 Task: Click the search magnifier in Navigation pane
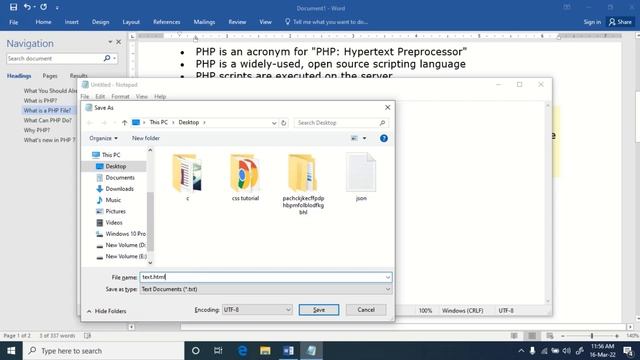click(x=107, y=58)
